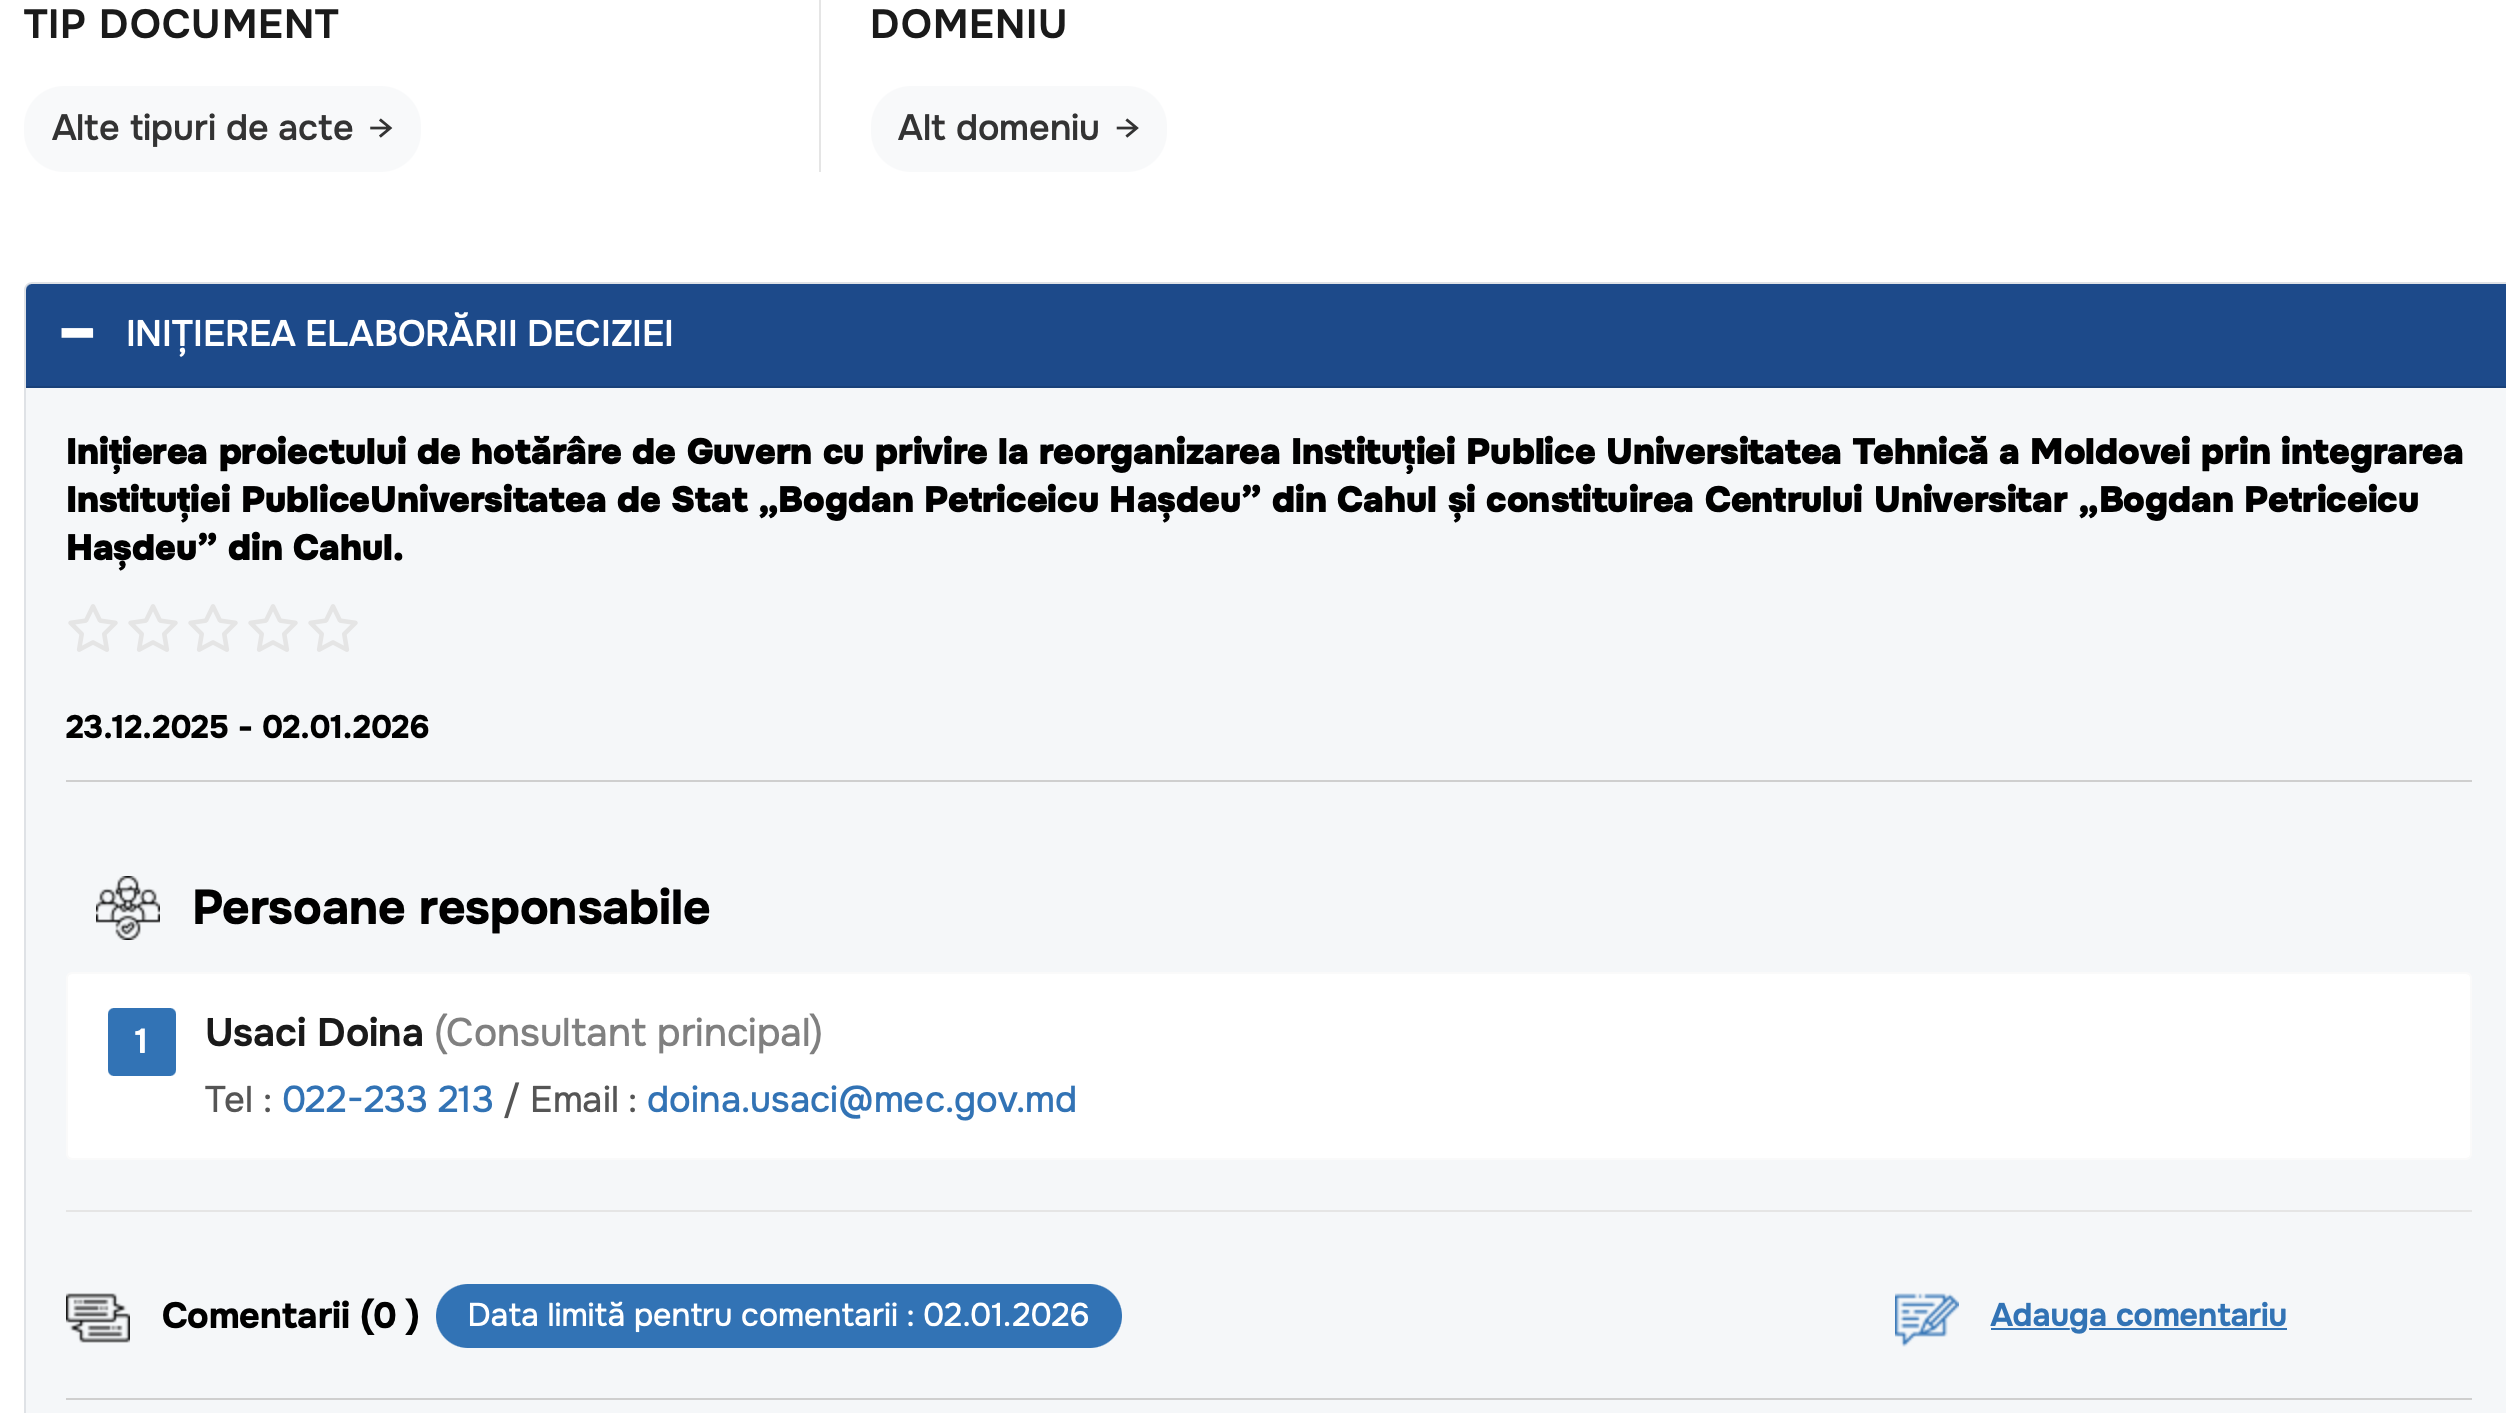The width and height of the screenshot is (2506, 1413).
Task: Click the arrow in Alt domeniu chip
Action: point(1127,128)
